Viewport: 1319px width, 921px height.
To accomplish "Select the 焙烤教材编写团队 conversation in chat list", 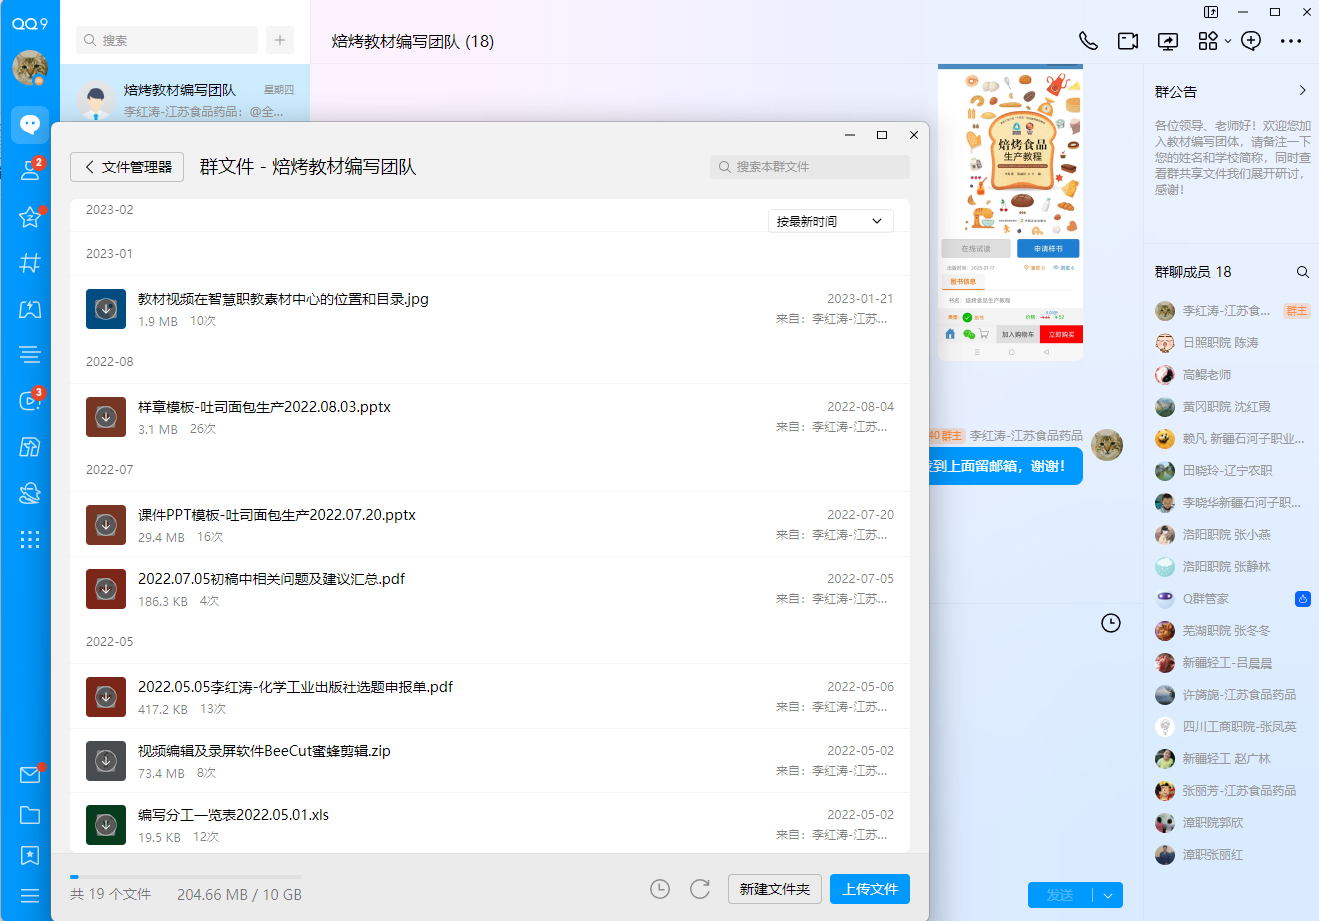I will click(x=185, y=100).
